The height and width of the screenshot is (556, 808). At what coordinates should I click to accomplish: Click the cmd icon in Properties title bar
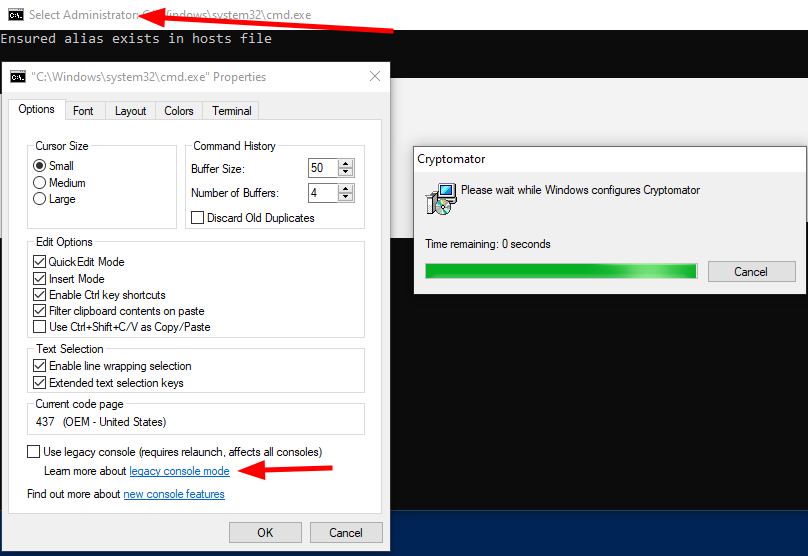(18, 77)
